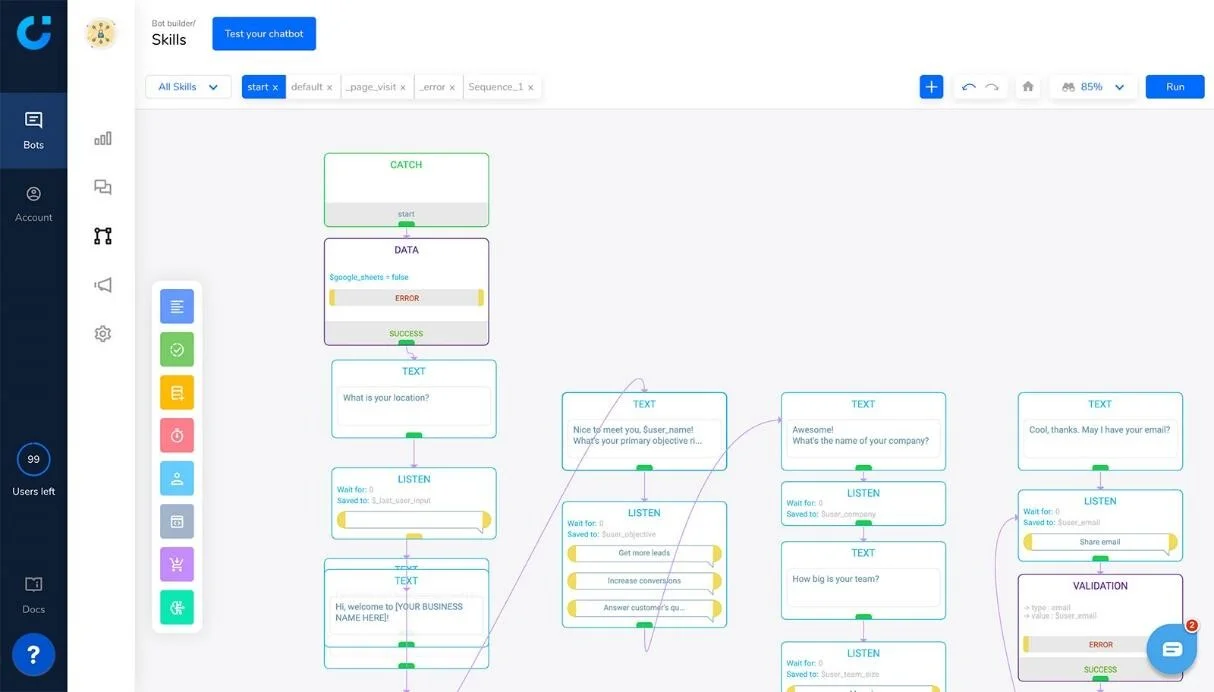This screenshot has height=692, width=1214.
Task: Switch to the Sequence_1 skill tab
Action: (x=495, y=87)
